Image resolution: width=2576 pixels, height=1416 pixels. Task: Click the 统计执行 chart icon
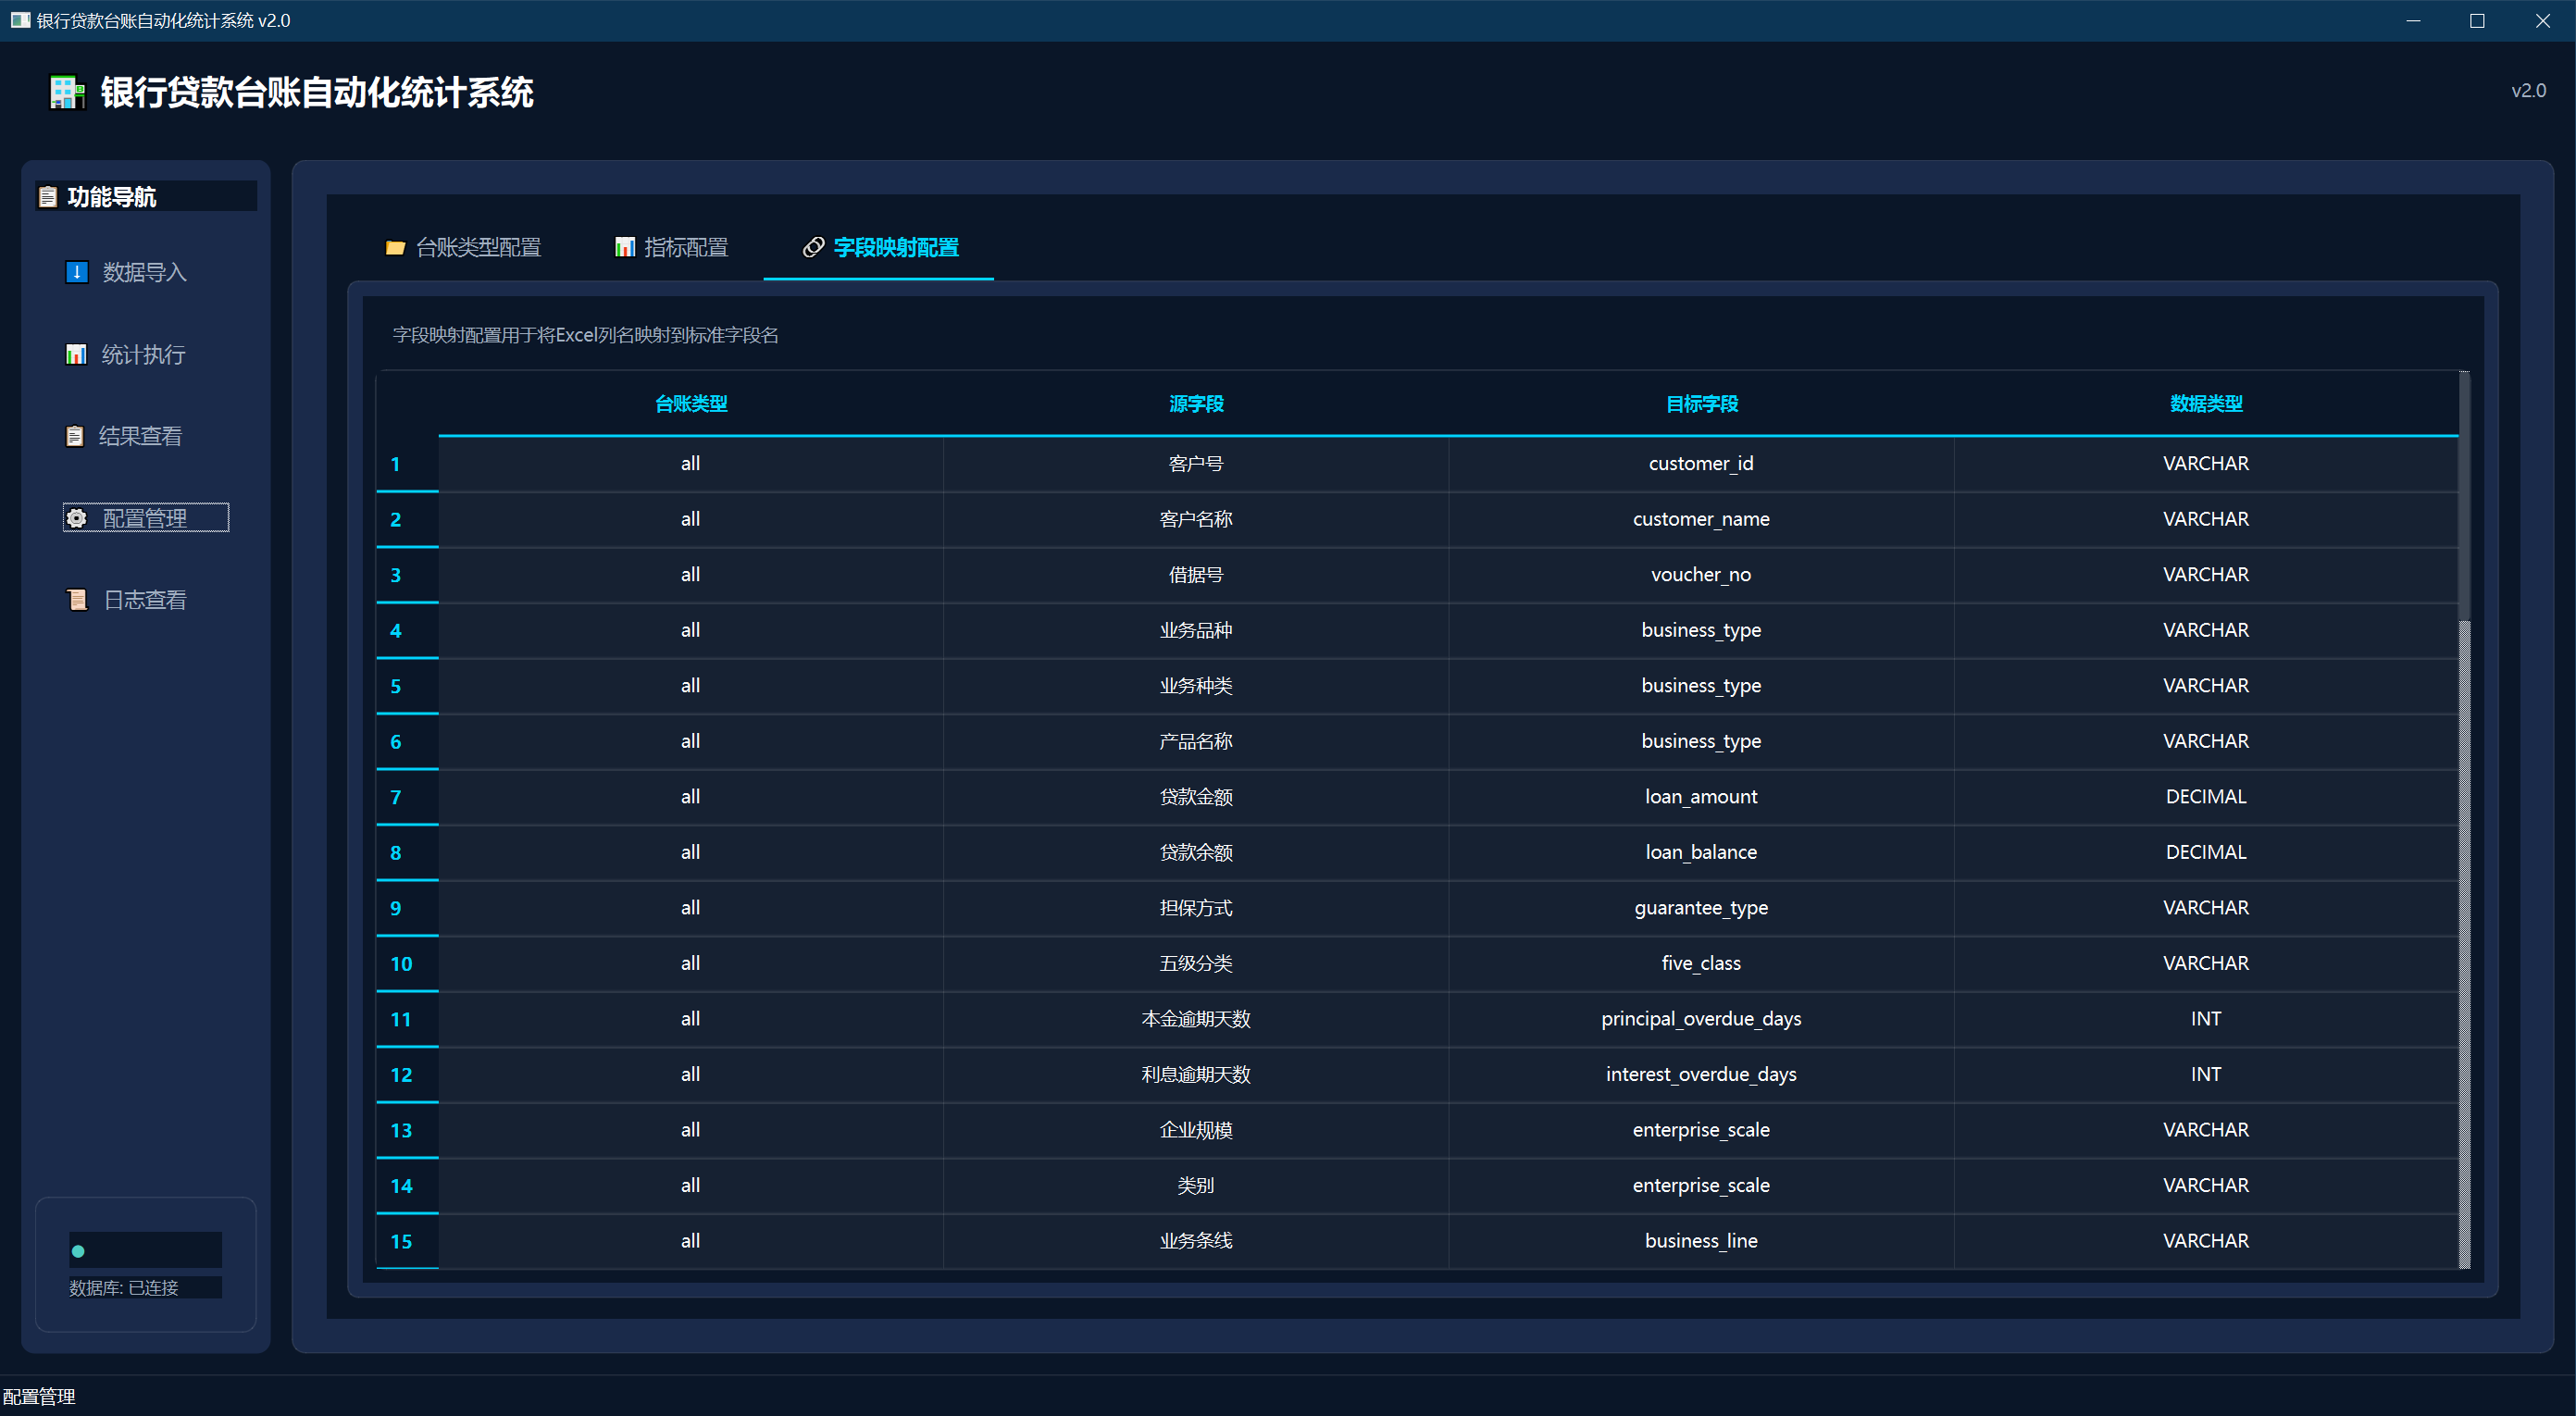pos(76,354)
